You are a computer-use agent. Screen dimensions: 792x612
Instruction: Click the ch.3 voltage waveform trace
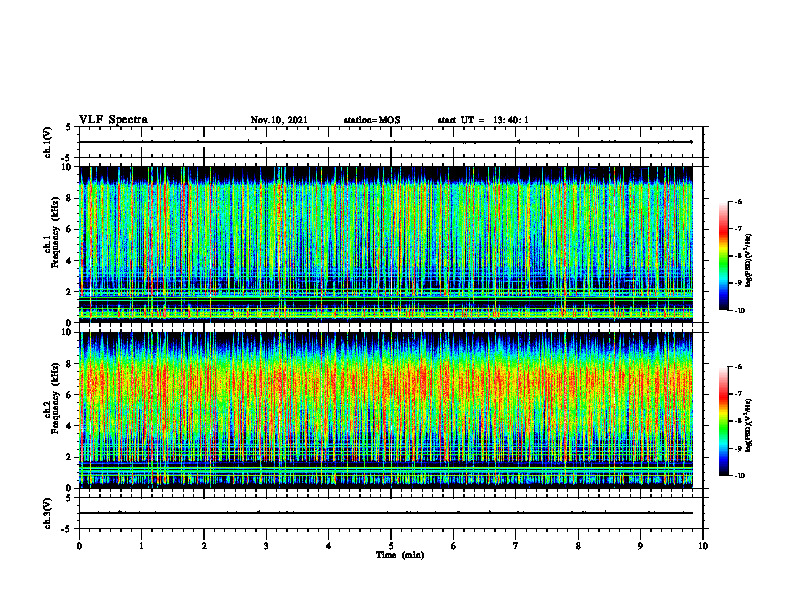click(386, 513)
